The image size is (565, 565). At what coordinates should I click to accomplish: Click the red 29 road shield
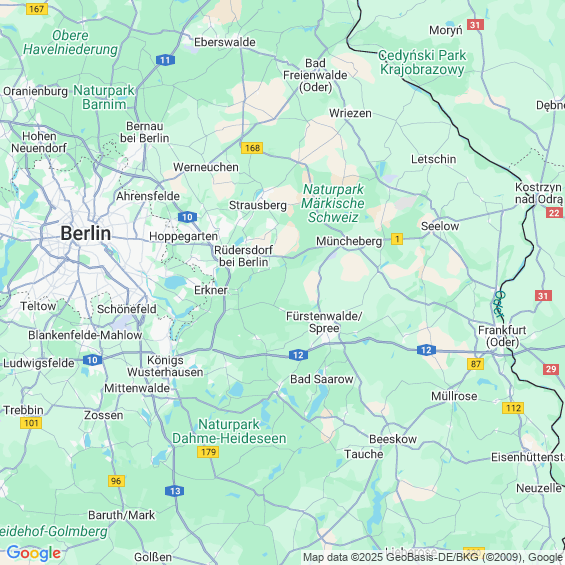coord(551,369)
